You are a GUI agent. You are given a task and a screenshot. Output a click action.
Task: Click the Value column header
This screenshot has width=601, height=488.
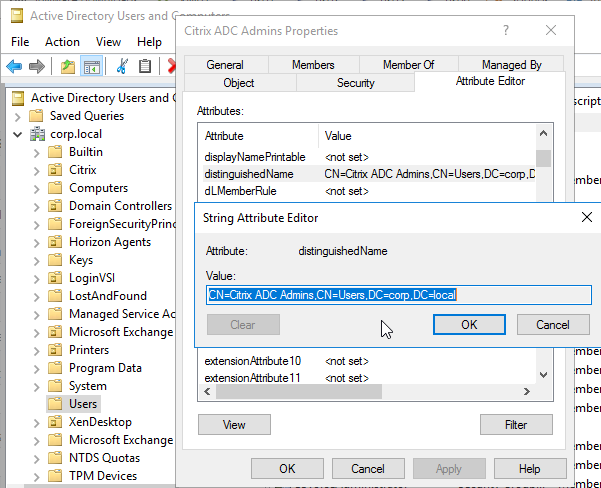[427, 136]
